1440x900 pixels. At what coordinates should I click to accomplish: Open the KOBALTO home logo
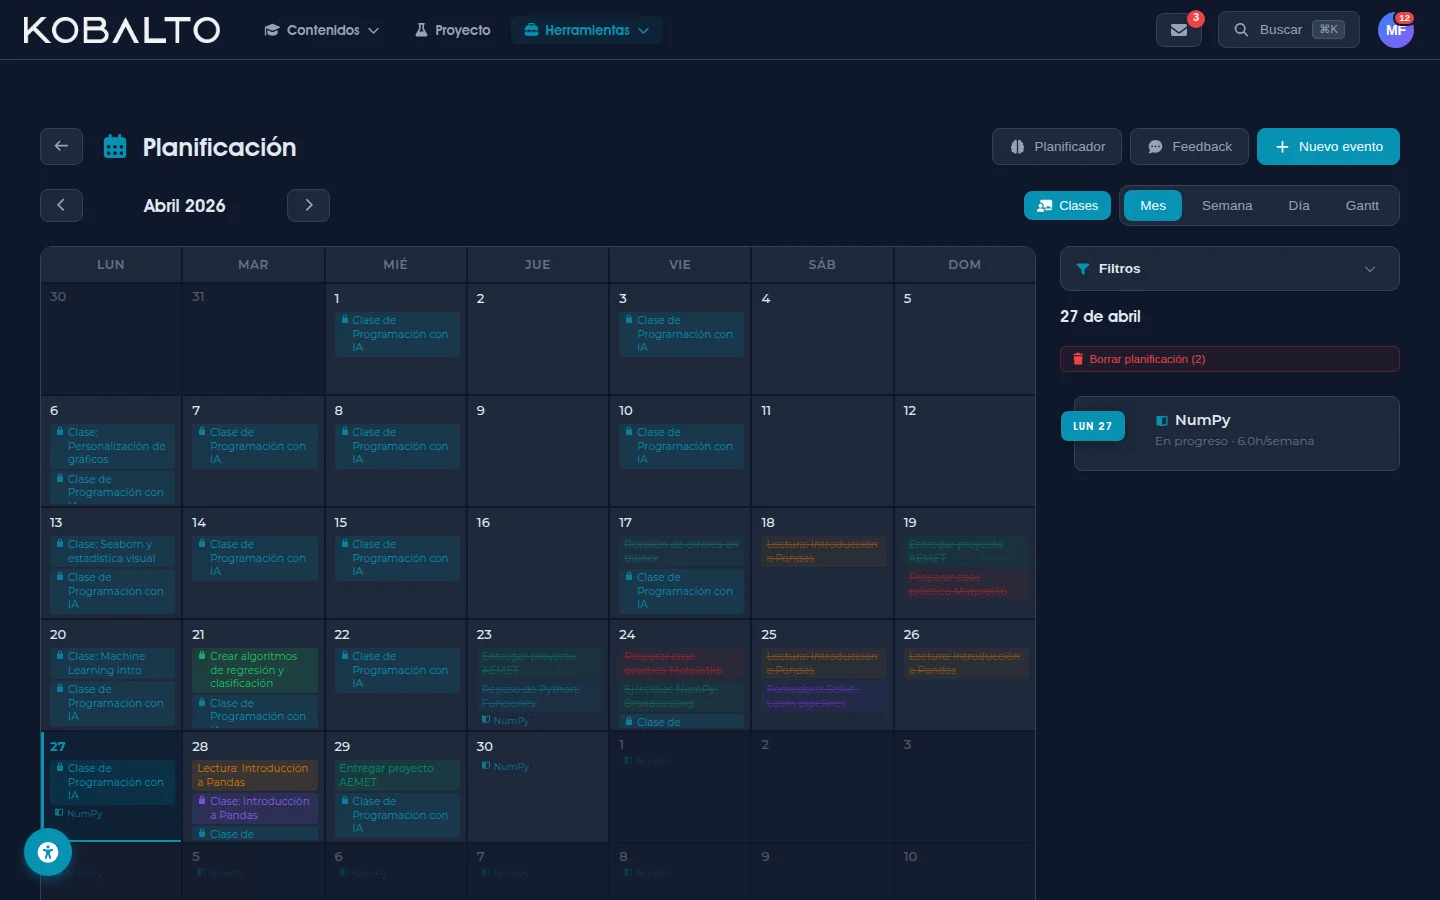(121, 30)
